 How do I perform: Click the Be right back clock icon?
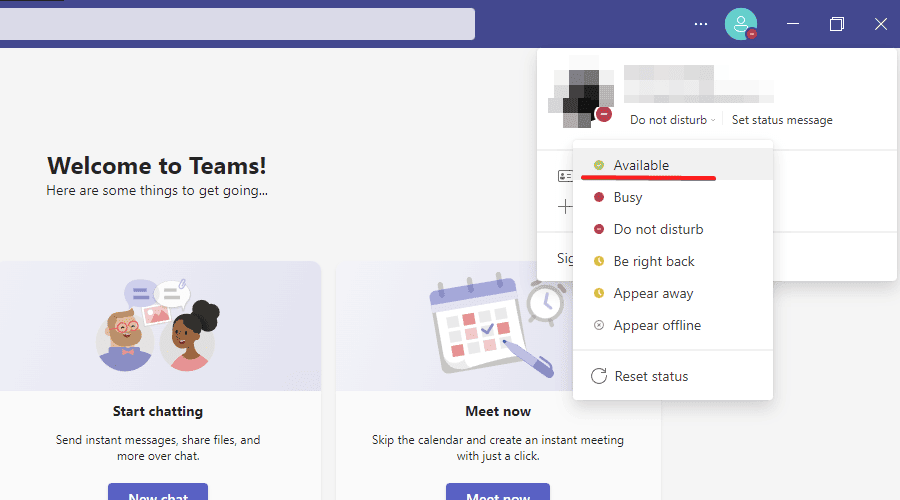tap(599, 262)
